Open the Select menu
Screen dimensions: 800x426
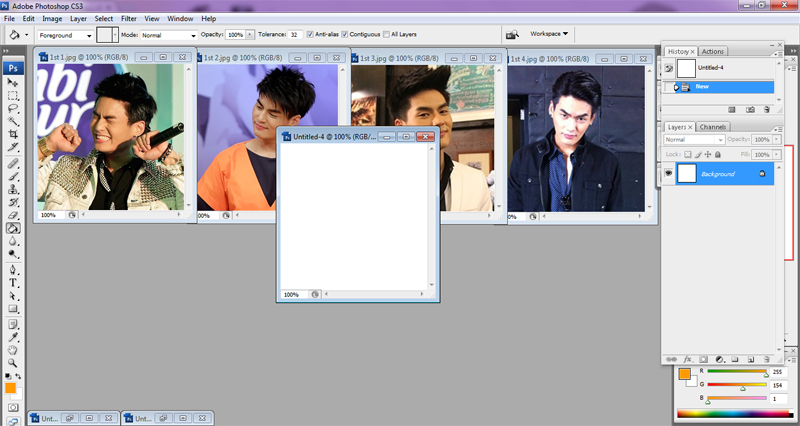[104, 18]
